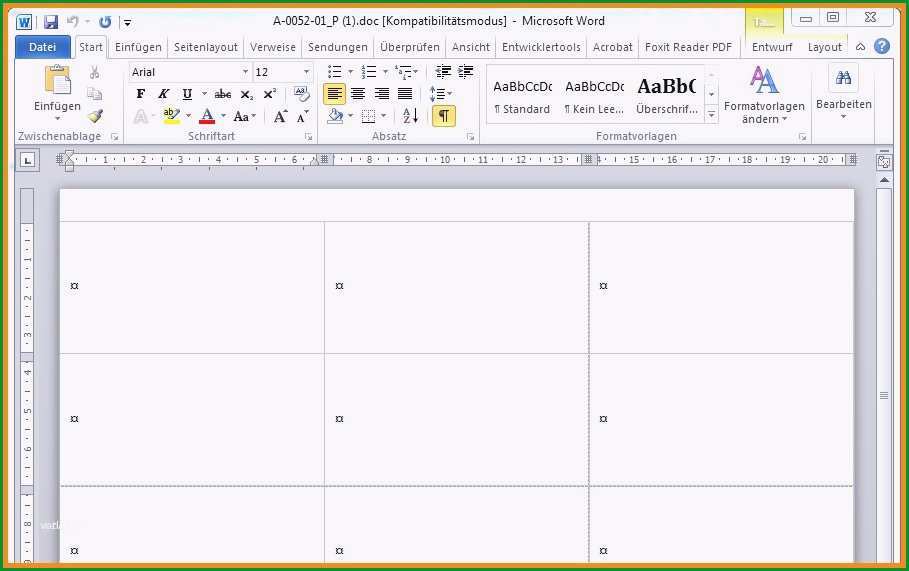Toggle underline (U) formatting
This screenshot has height=571, width=909.
coord(187,94)
